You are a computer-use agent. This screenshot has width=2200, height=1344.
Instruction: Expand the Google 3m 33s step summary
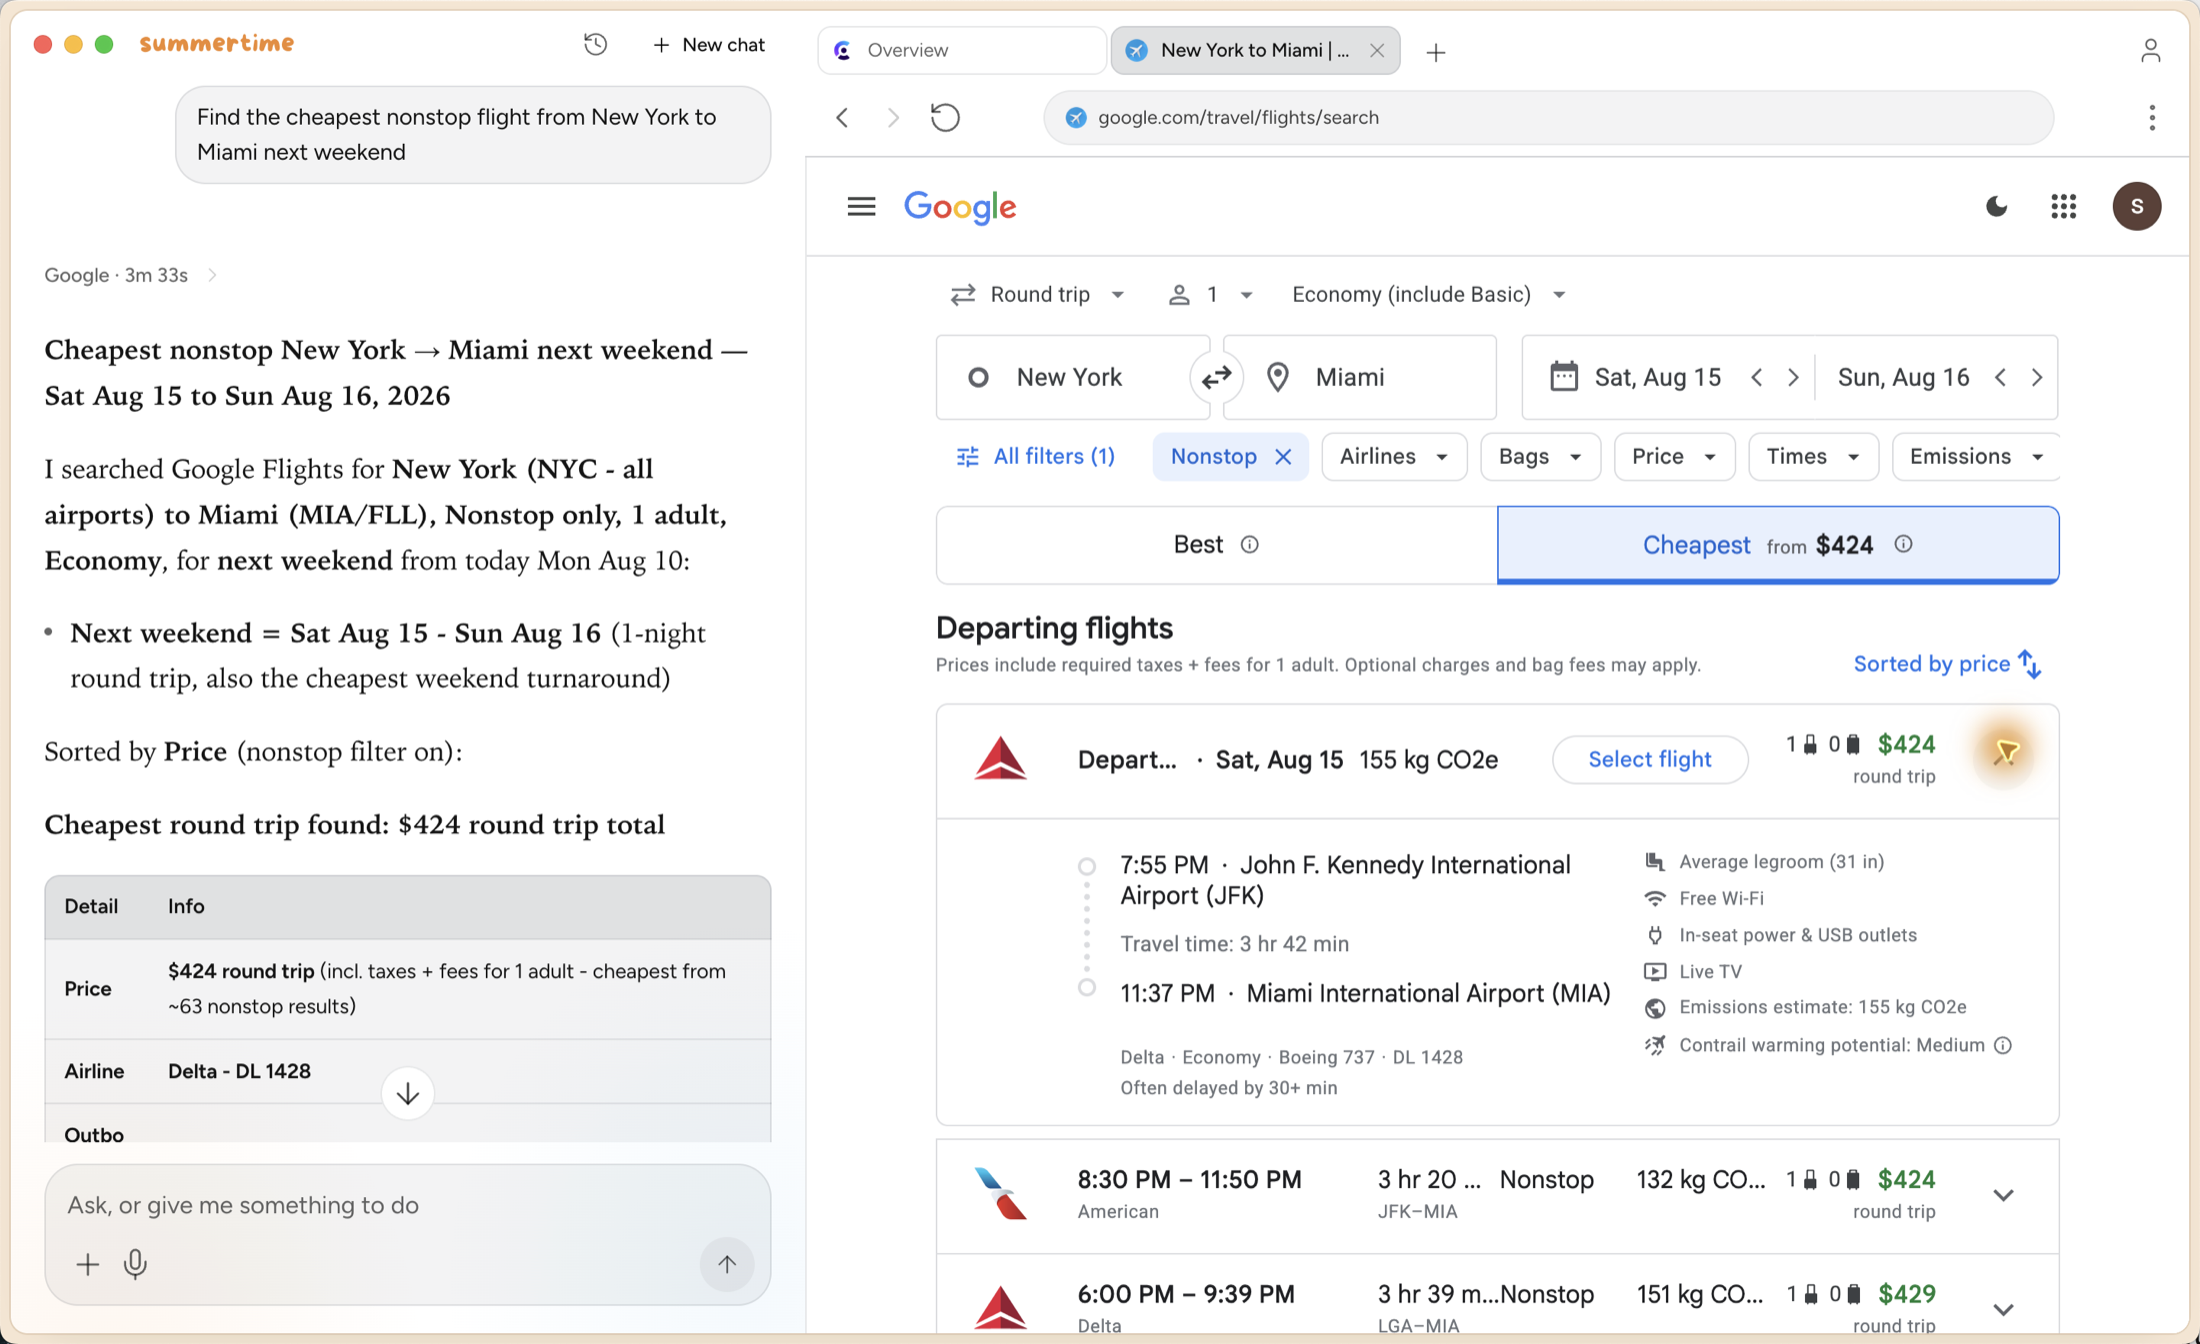[131, 275]
